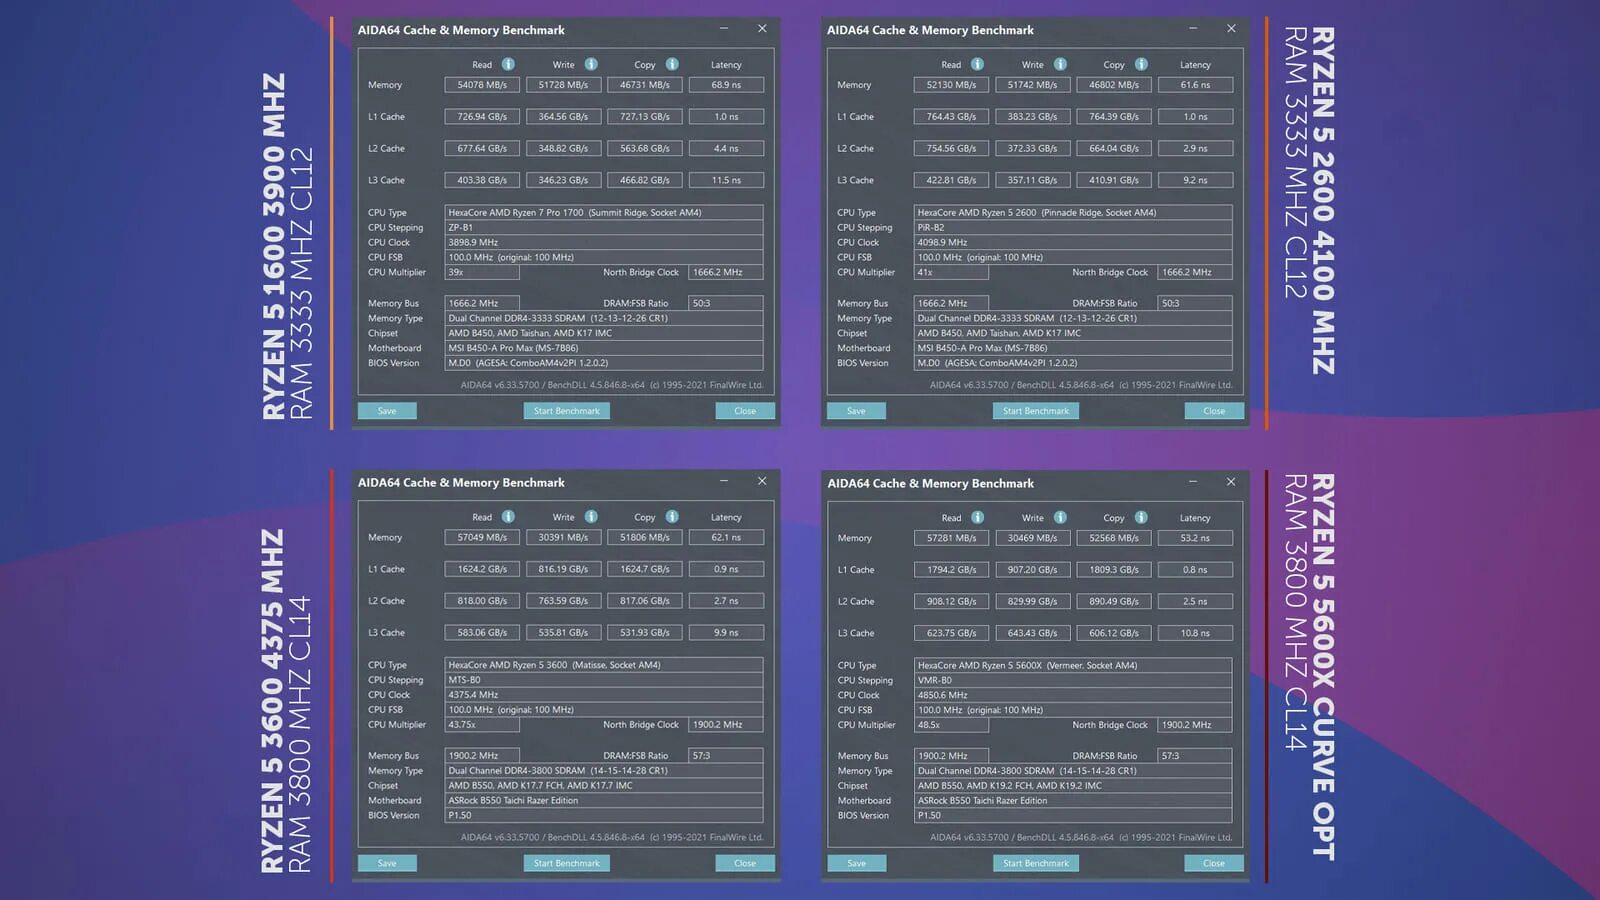Click Copy info icon in Ryzen 5 3600 window
1600x900 pixels.
672,517
